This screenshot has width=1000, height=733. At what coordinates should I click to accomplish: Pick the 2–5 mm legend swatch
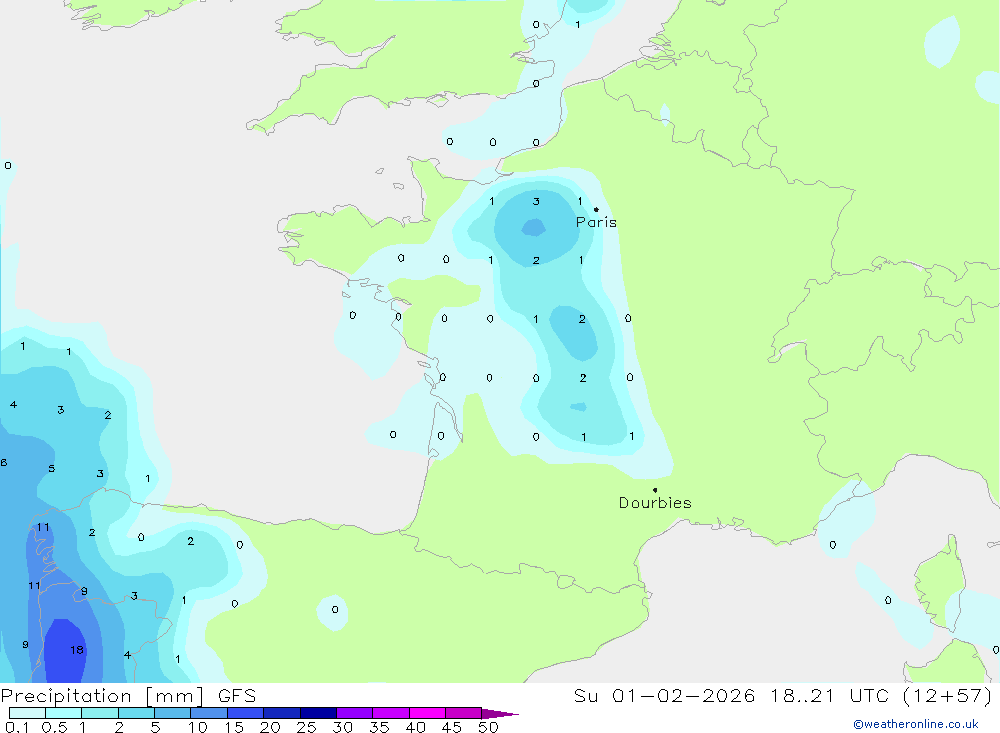pyautogui.click(x=136, y=713)
